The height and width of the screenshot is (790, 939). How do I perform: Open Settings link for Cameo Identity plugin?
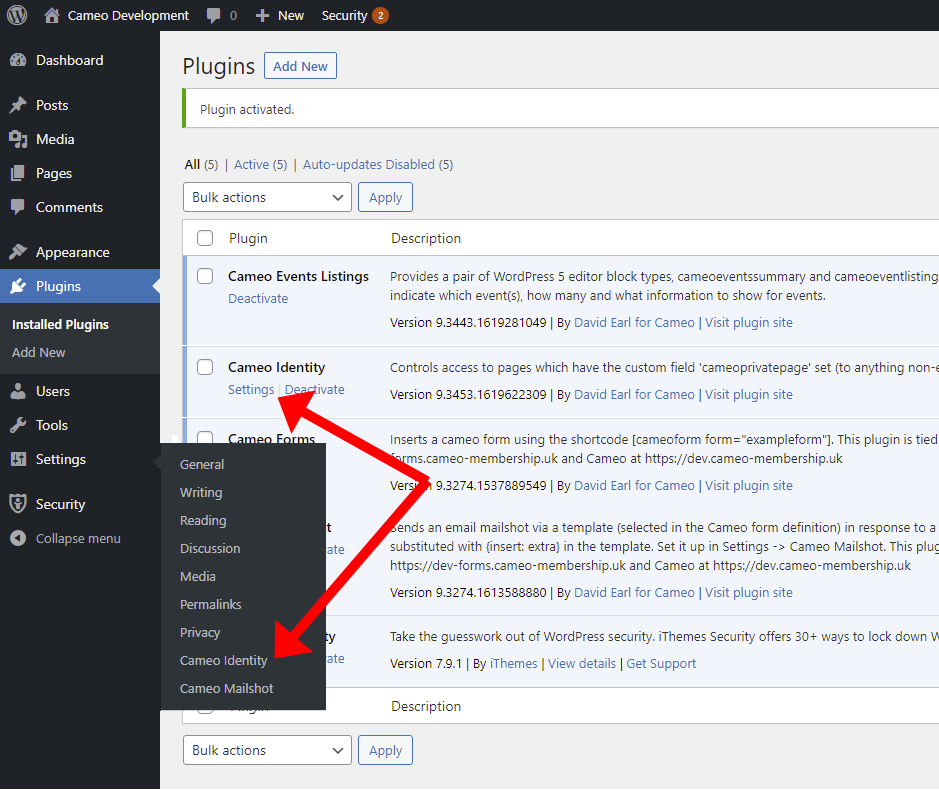251,390
